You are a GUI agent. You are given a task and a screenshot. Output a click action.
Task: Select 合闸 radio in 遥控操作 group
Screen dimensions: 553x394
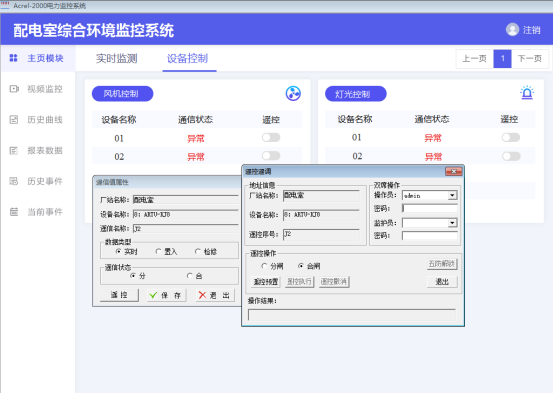pos(301,266)
